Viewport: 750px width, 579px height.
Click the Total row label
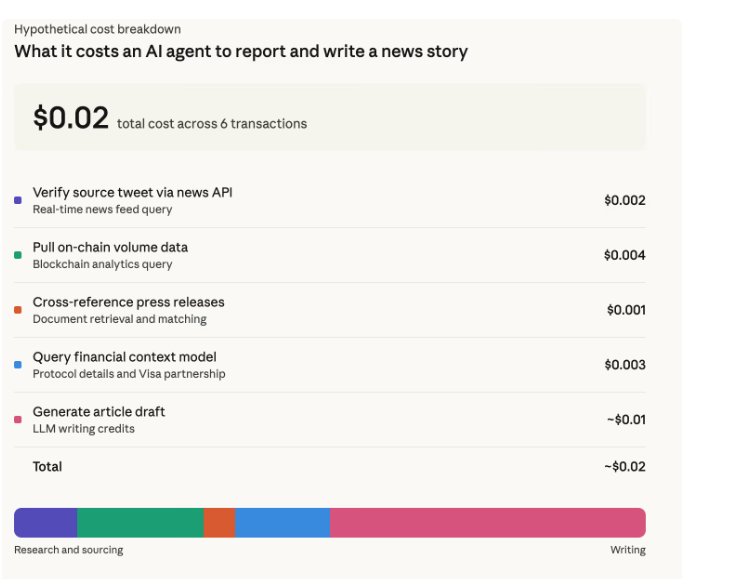[47, 467]
